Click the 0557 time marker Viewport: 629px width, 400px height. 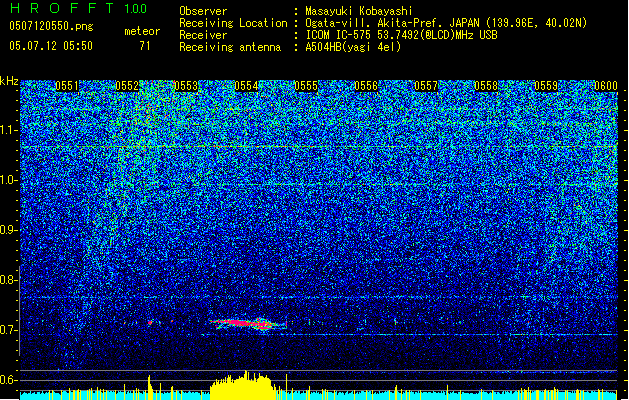click(x=426, y=86)
